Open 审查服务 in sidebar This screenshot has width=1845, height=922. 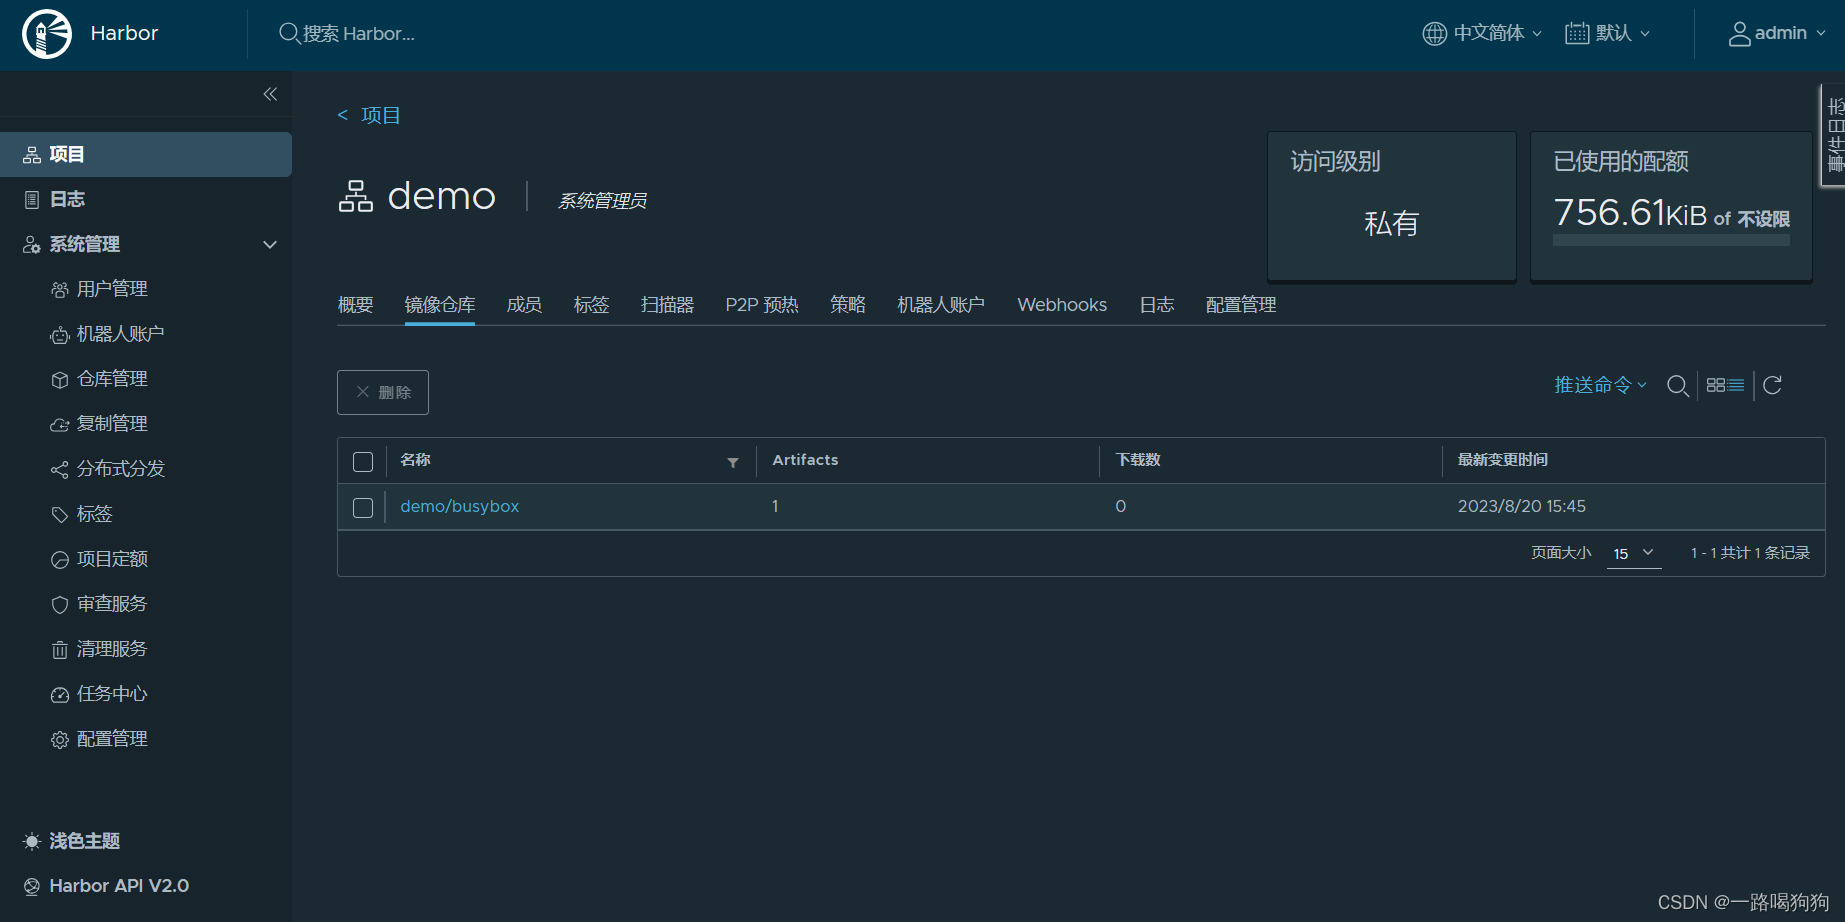click(112, 604)
